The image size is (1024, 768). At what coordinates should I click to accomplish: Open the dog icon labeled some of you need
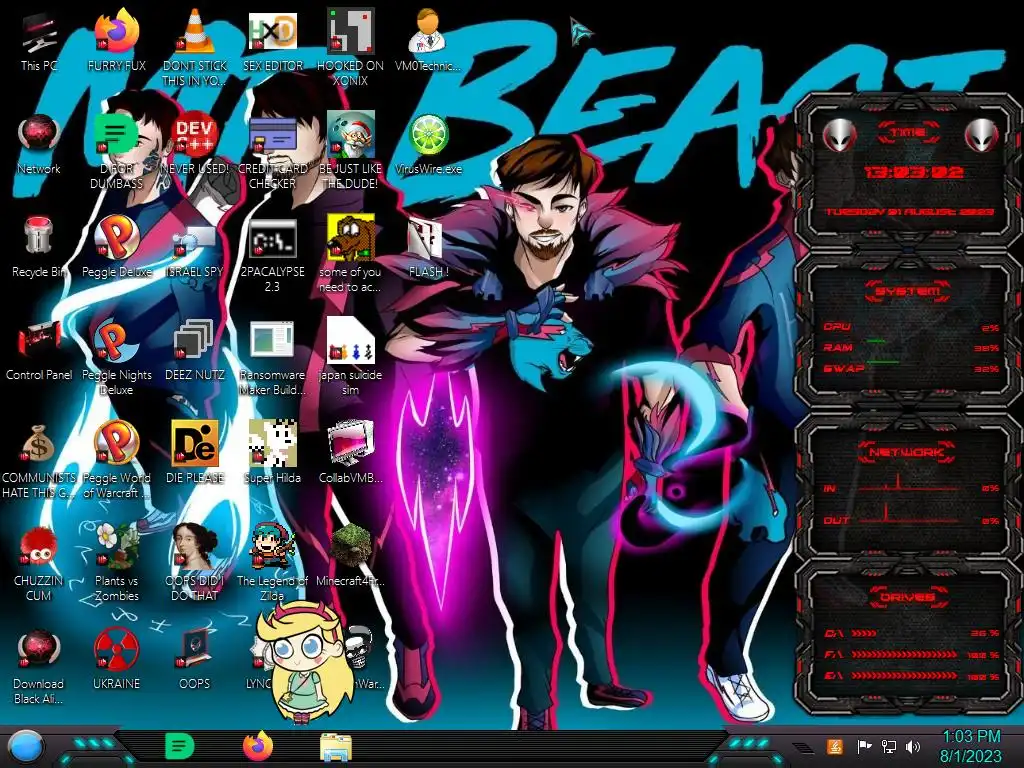tap(350, 238)
